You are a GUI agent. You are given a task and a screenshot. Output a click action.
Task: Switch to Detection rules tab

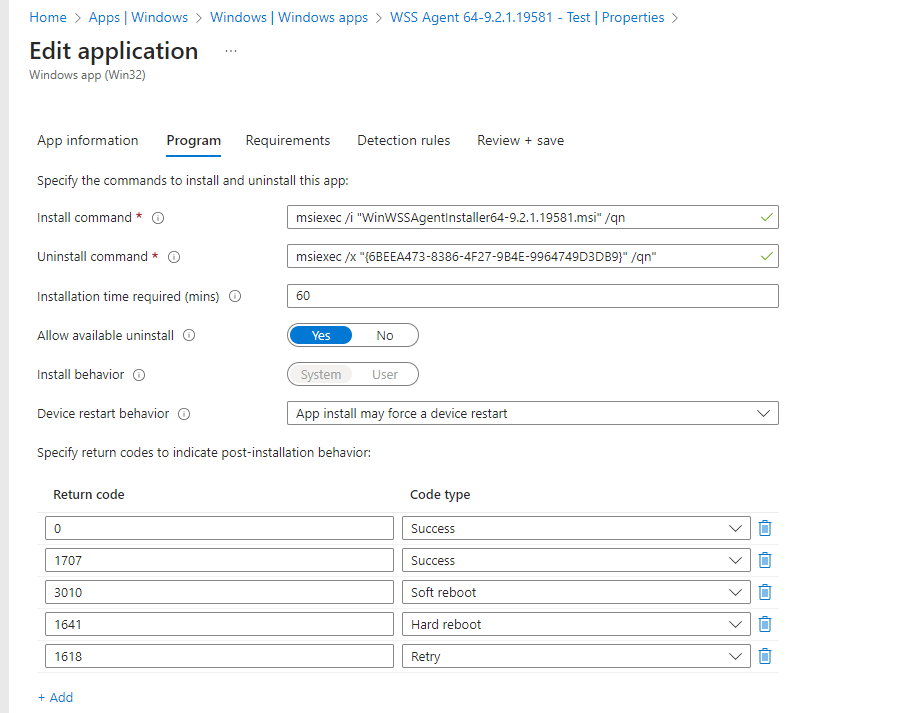pyautogui.click(x=403, y=140)
